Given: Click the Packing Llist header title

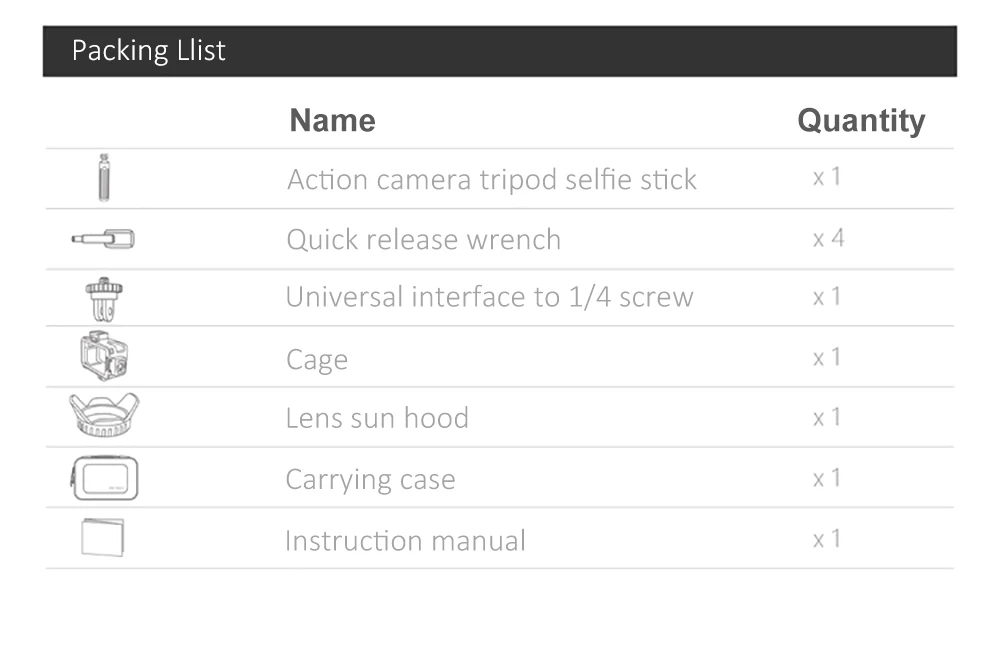Looking at the screenshot, I should pos(149,50).
